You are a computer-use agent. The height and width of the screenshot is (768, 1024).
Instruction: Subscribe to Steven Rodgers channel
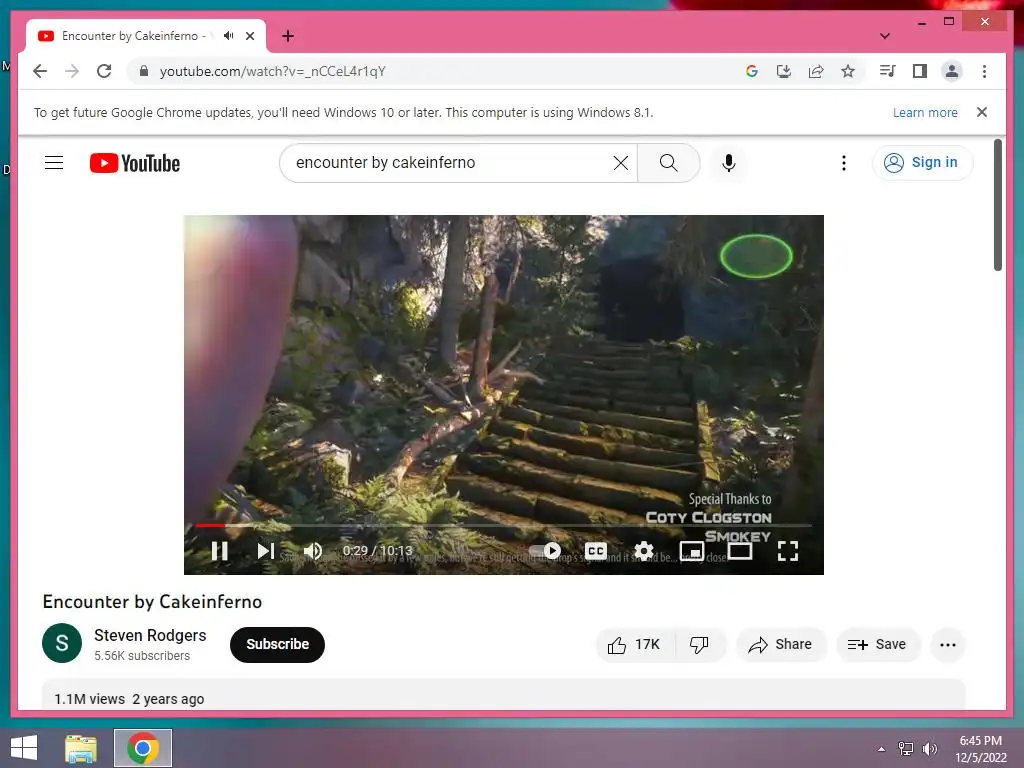[x=278, y=645]
